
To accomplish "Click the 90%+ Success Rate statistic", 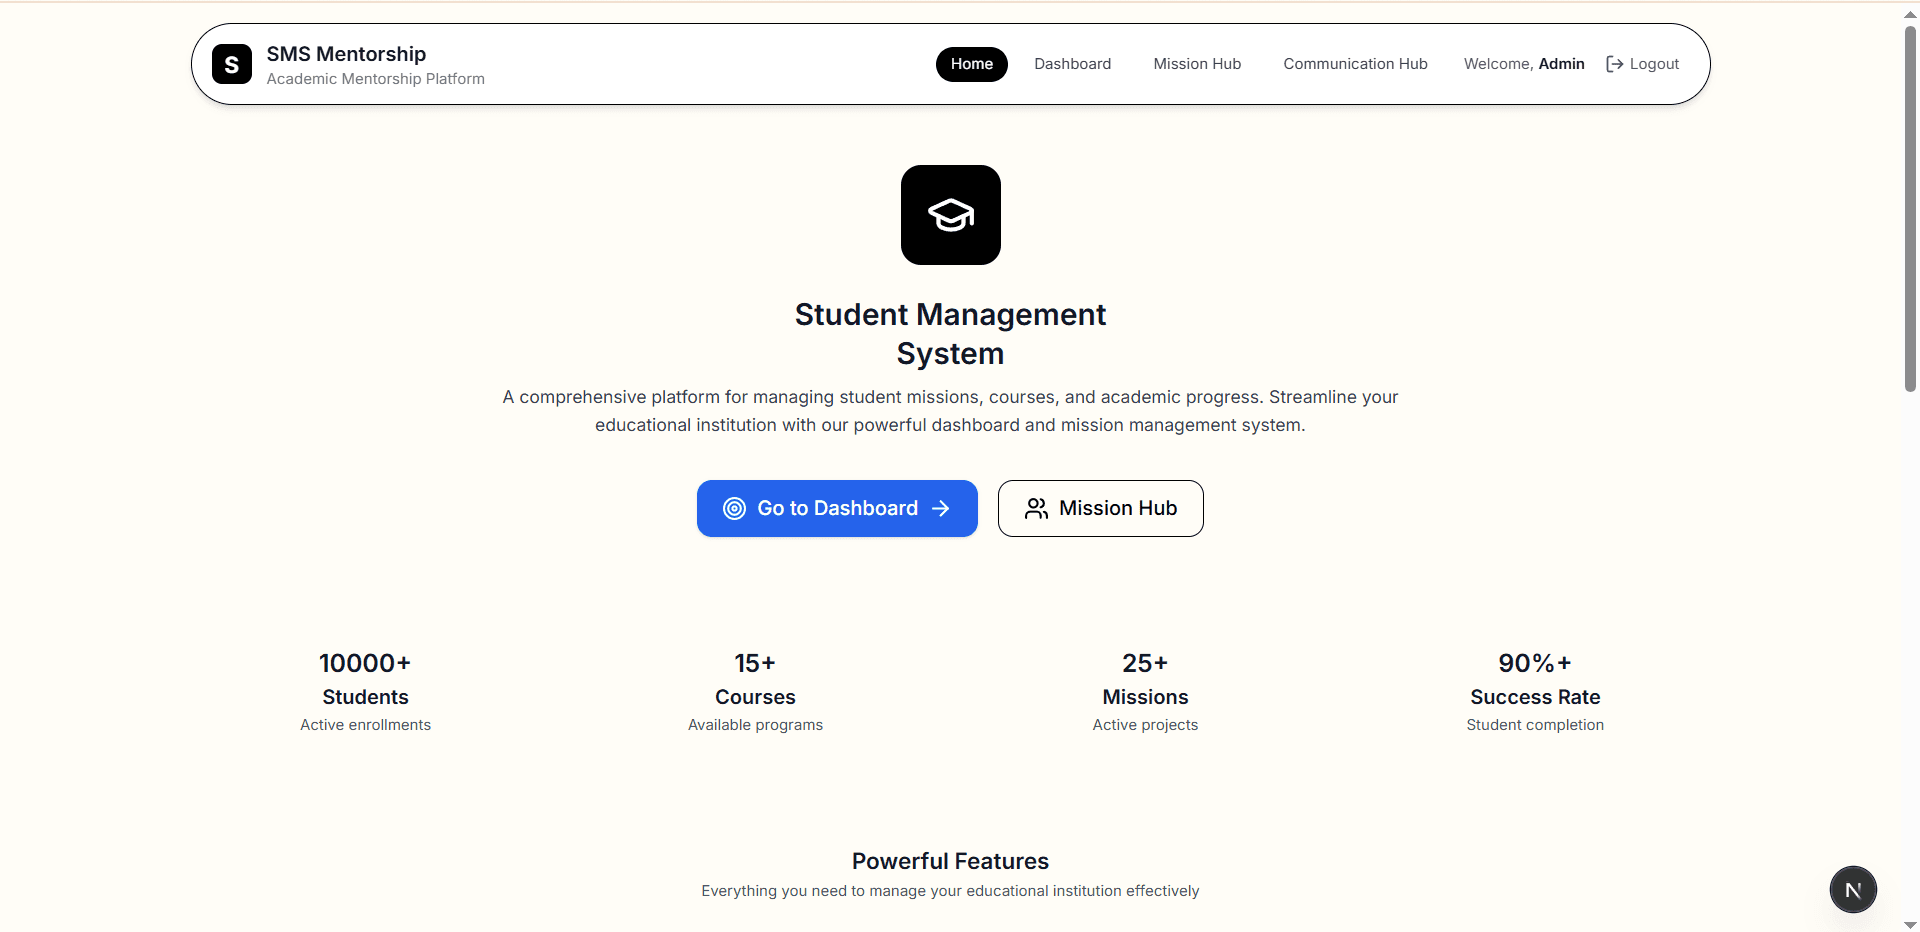I will 1535,680.
